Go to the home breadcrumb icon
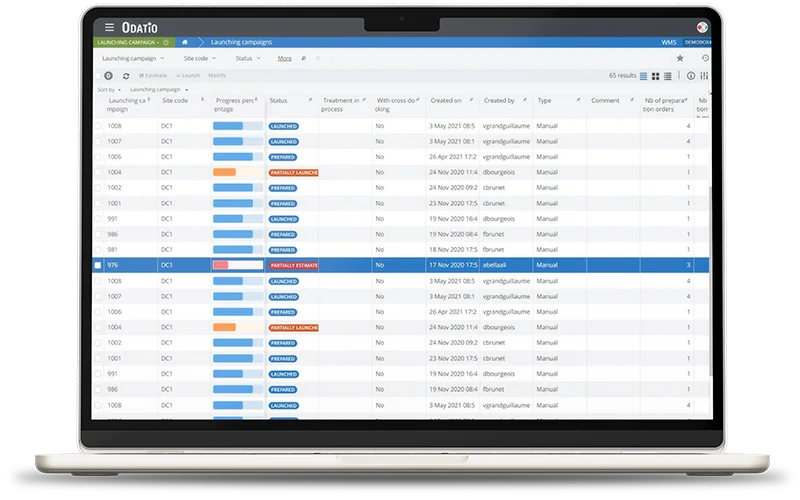Screen dimensions: 800x500 pyautogui.click(x=185, y=42)
